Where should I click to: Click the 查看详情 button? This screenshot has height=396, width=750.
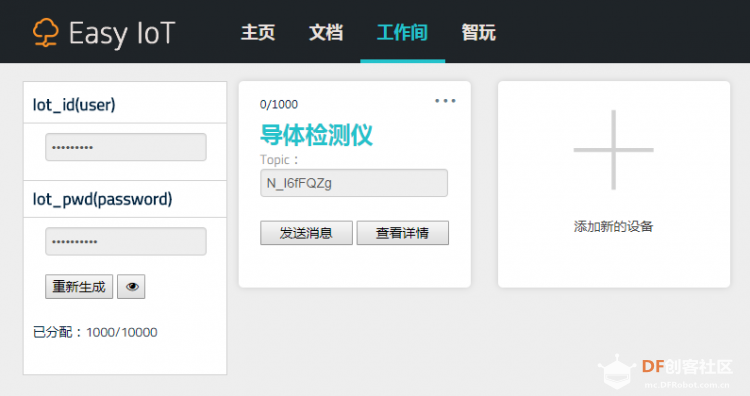[x=403, y=233]
